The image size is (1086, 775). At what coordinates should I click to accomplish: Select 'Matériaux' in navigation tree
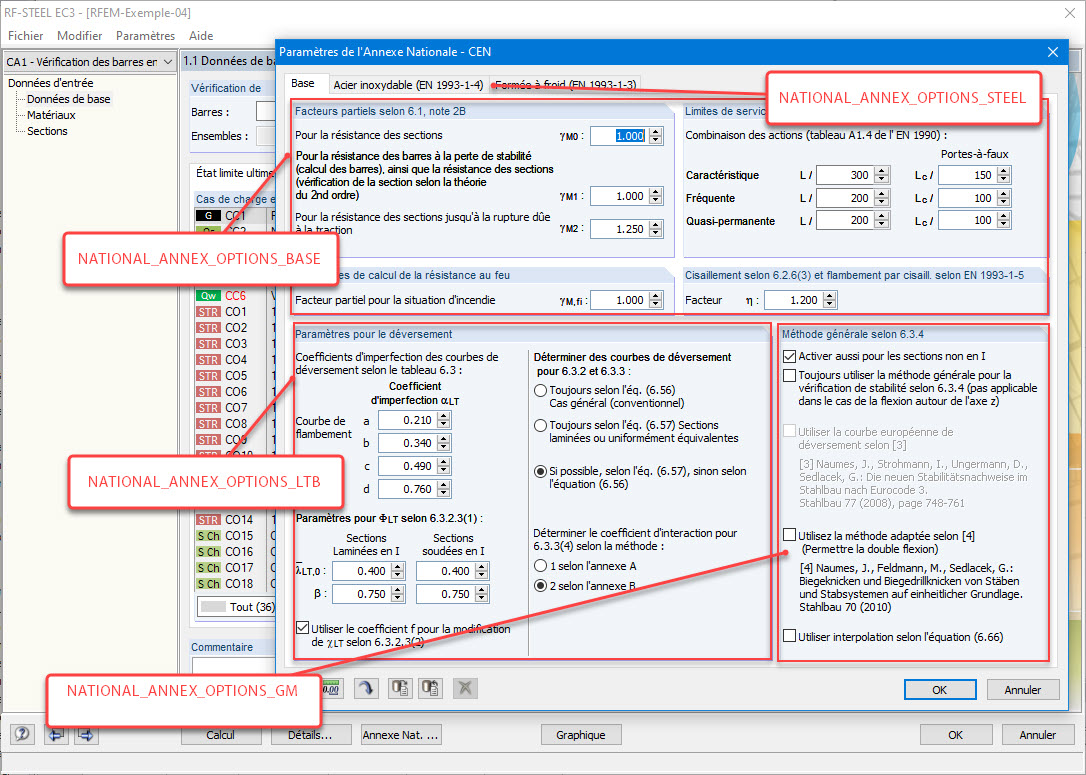pos(51,115)
